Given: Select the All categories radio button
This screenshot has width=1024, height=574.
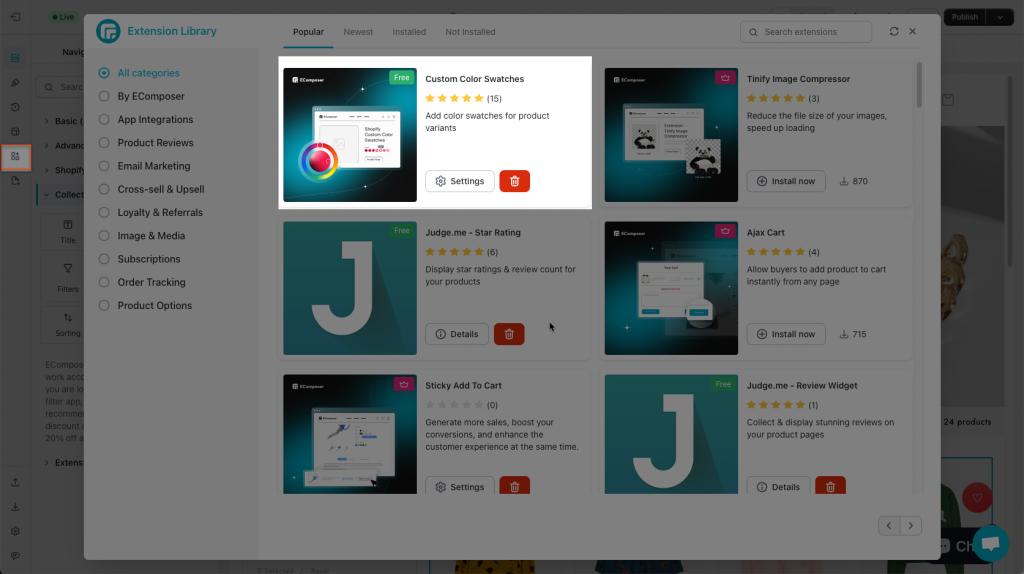Looking at the screenshot, I should coord(104,73).
